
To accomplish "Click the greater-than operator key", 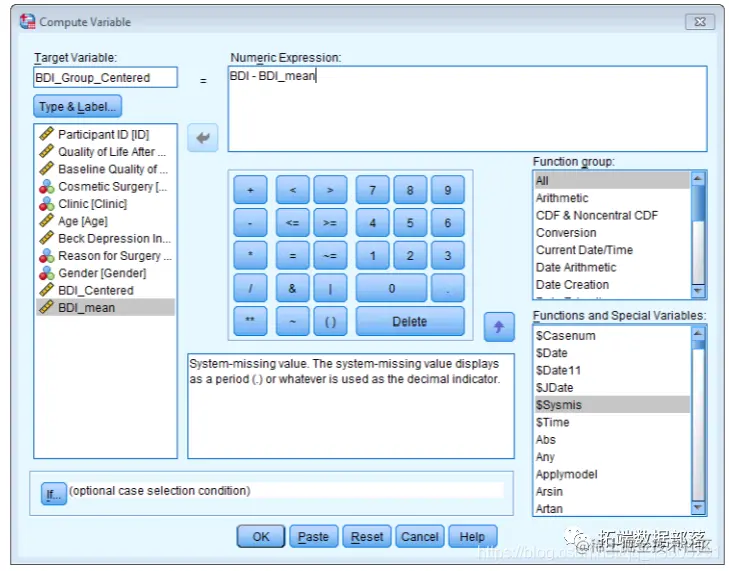I will (330, 190).
